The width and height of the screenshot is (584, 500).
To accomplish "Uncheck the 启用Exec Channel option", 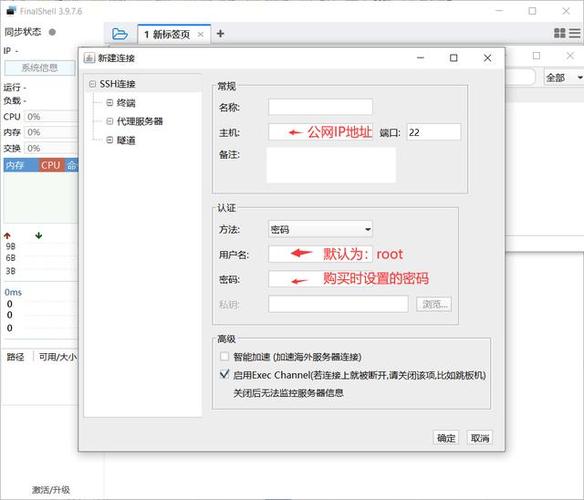I will click(x=224, y=374).
